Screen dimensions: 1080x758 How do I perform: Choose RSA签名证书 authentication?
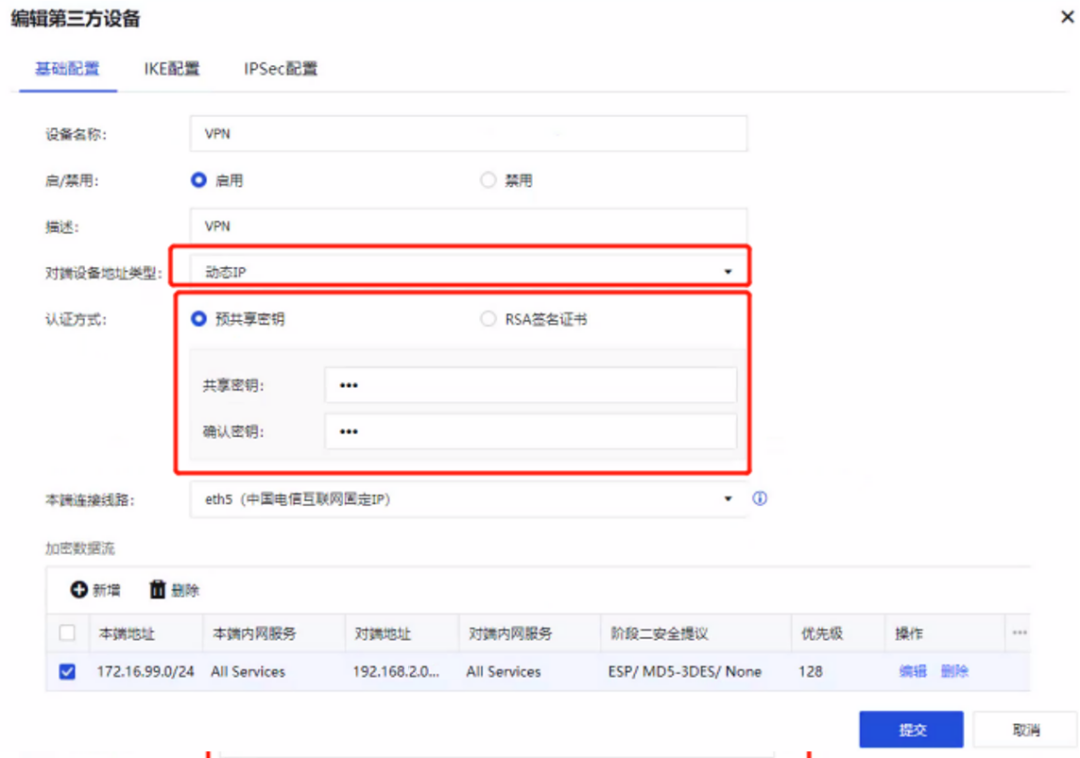click(x=488, y=319)
